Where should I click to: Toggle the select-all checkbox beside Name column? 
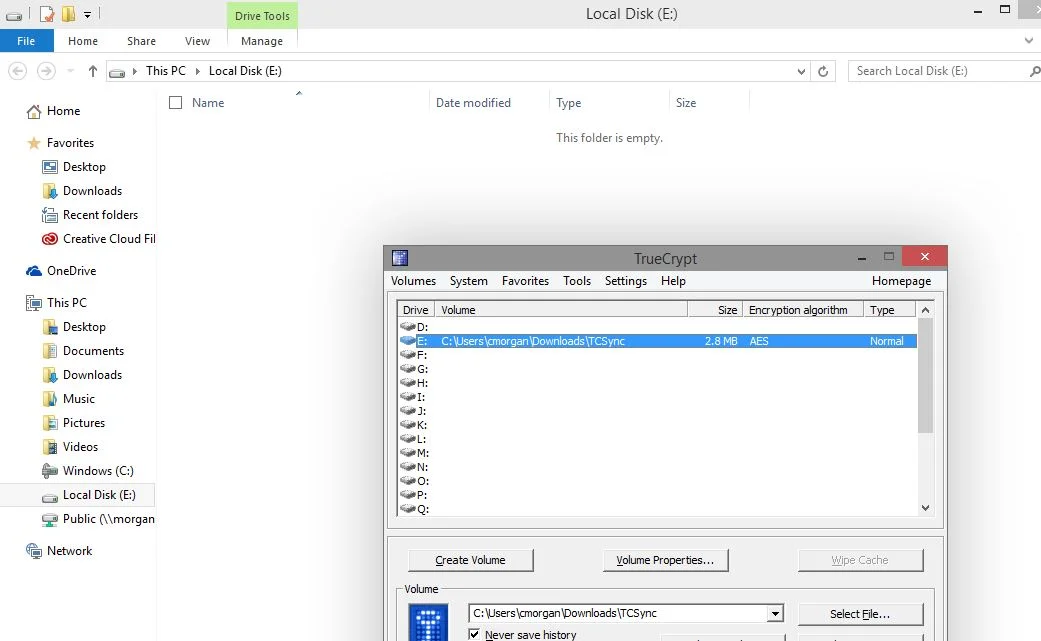click(x=175, y=103)
